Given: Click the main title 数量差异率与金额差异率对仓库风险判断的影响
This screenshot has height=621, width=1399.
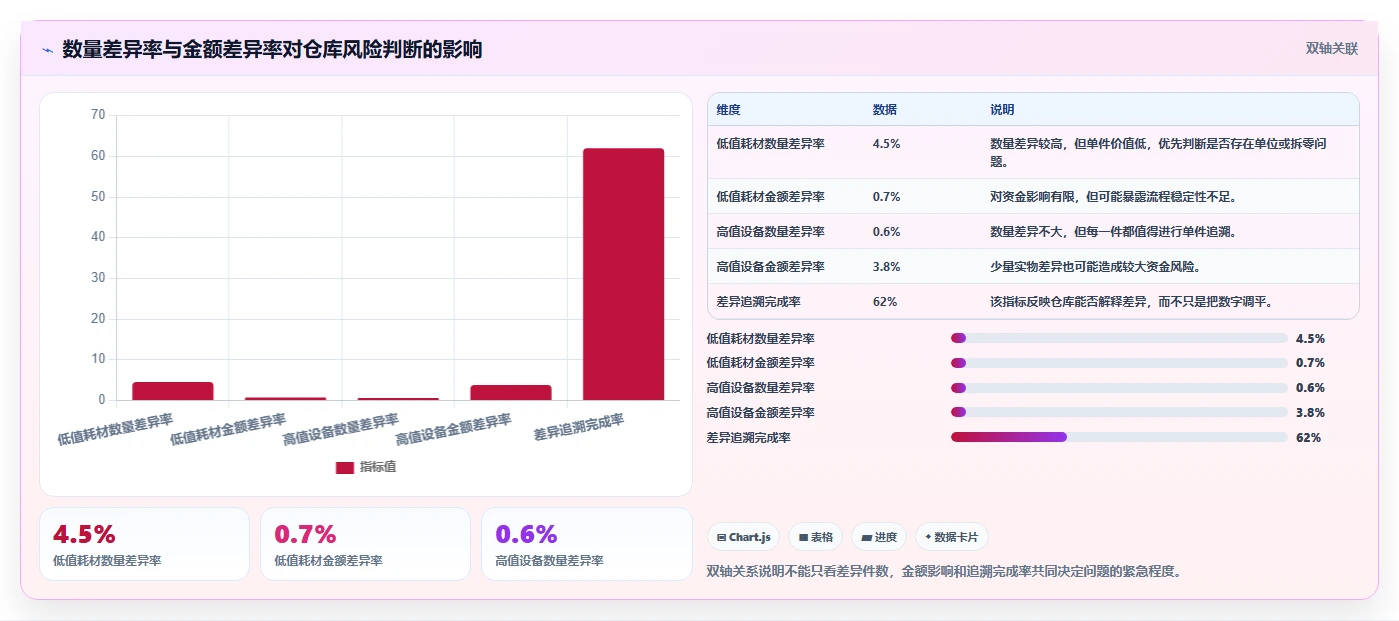Looking at the screenshot, I should click(x=272, y=49).
